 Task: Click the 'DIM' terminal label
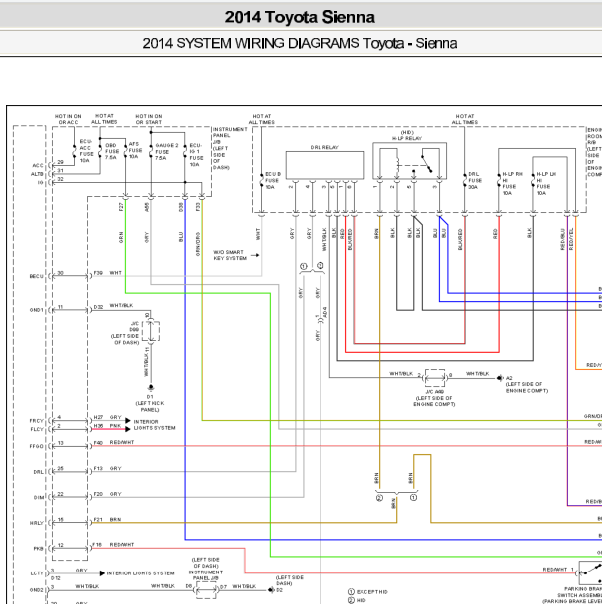coord(39,498)
